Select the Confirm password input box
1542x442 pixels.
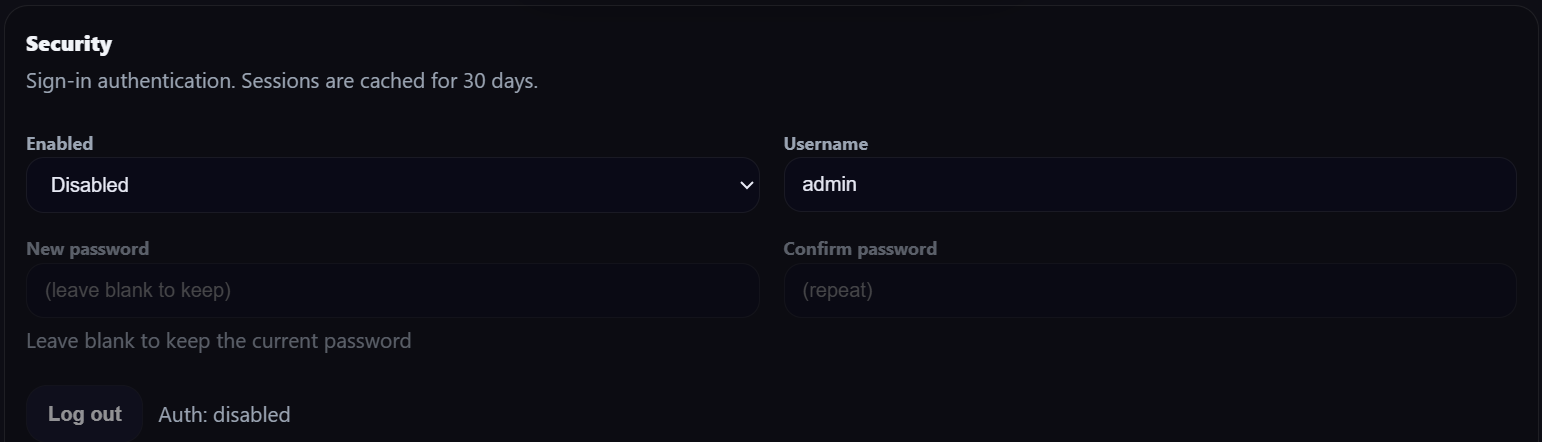(x=1150, y=291)
